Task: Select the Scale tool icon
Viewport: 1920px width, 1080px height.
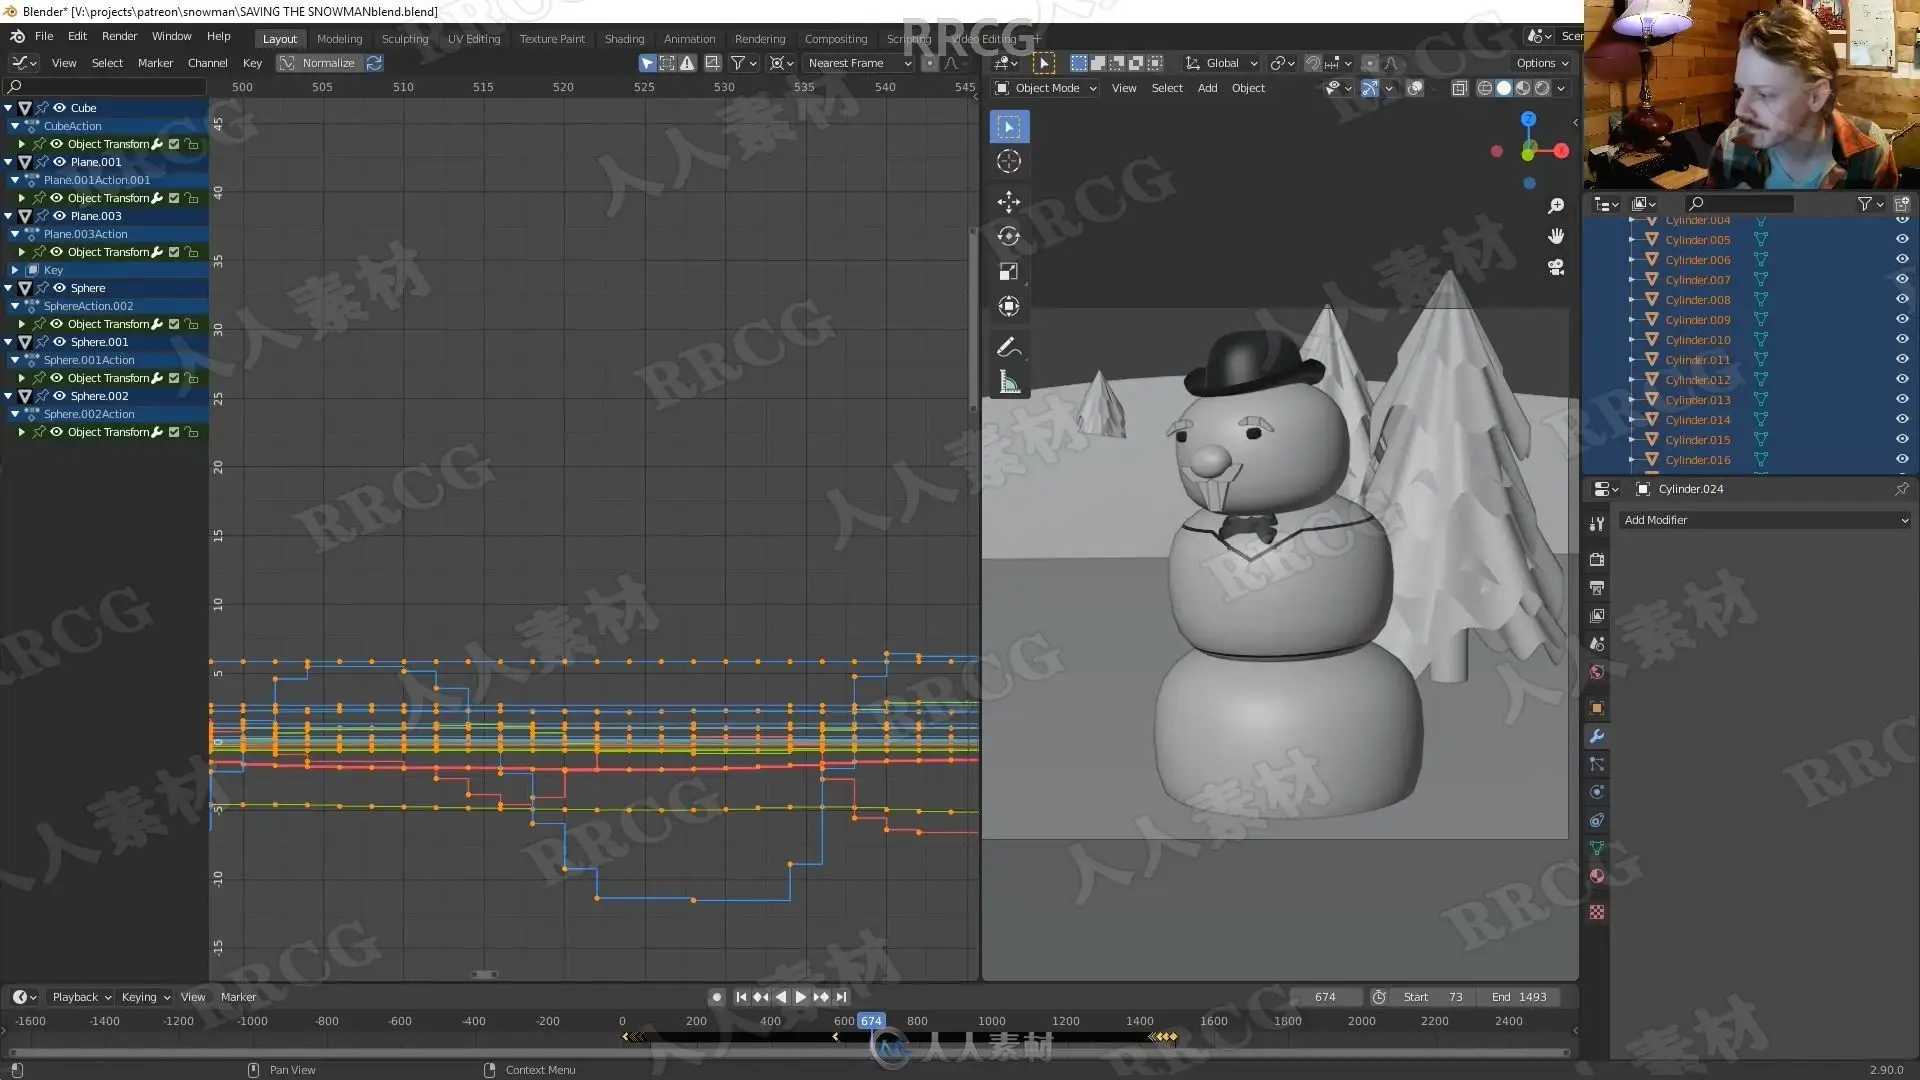Action: coord(1008,271)
